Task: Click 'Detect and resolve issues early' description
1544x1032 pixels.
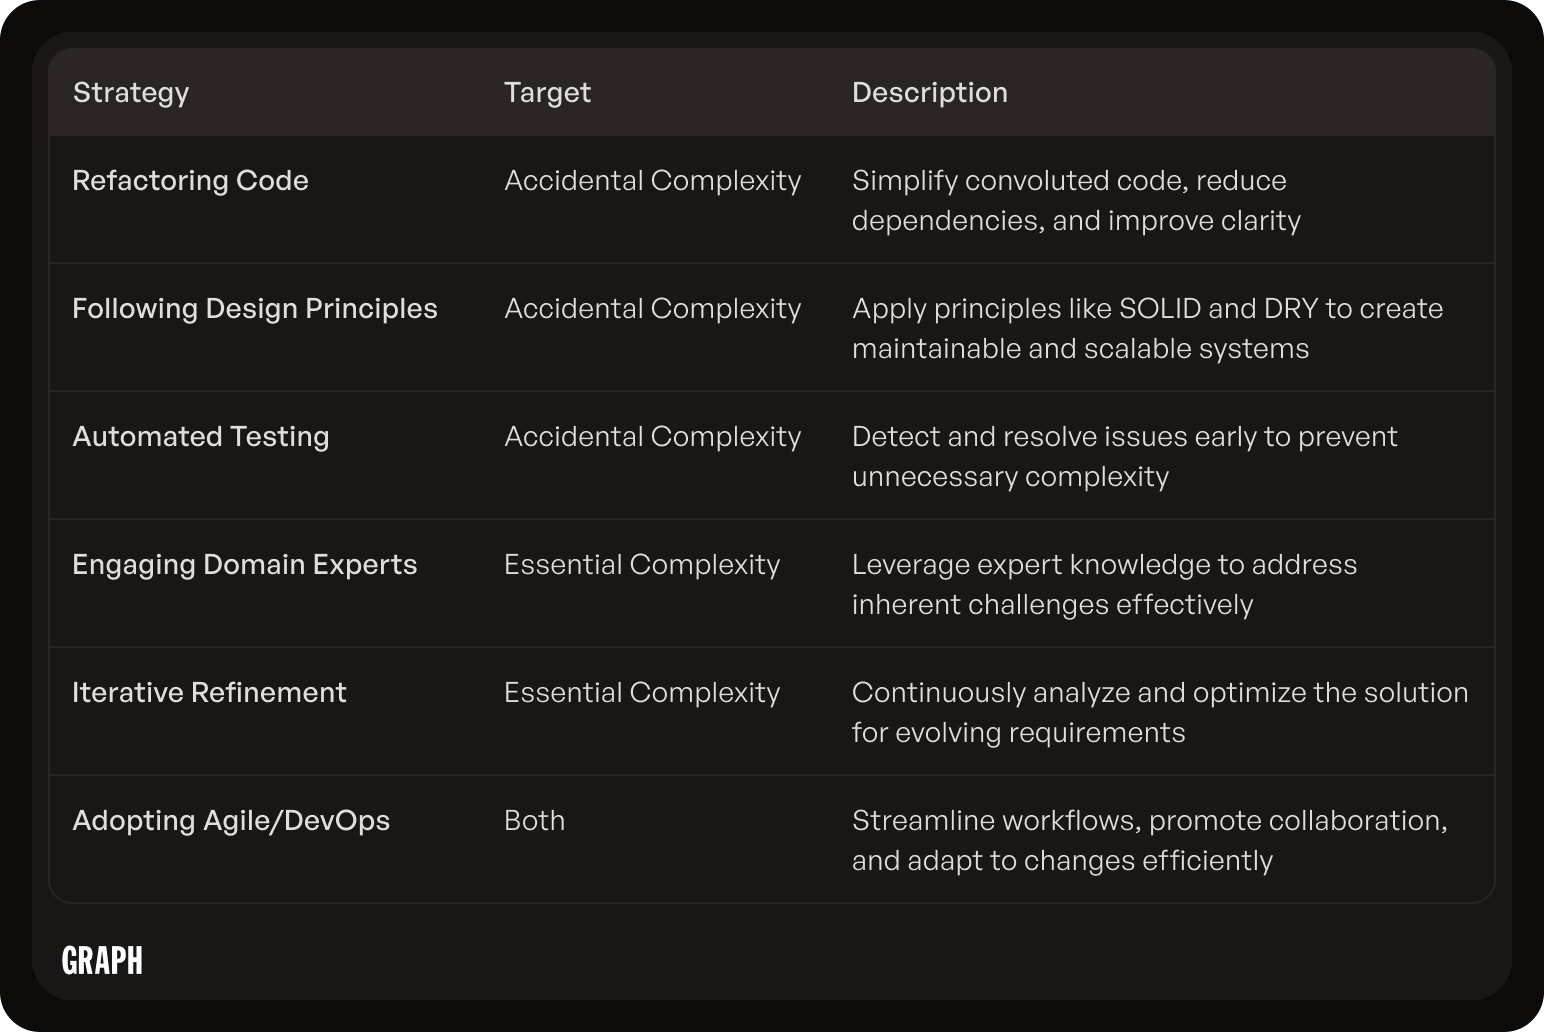Action: [x=1124, y=456]
